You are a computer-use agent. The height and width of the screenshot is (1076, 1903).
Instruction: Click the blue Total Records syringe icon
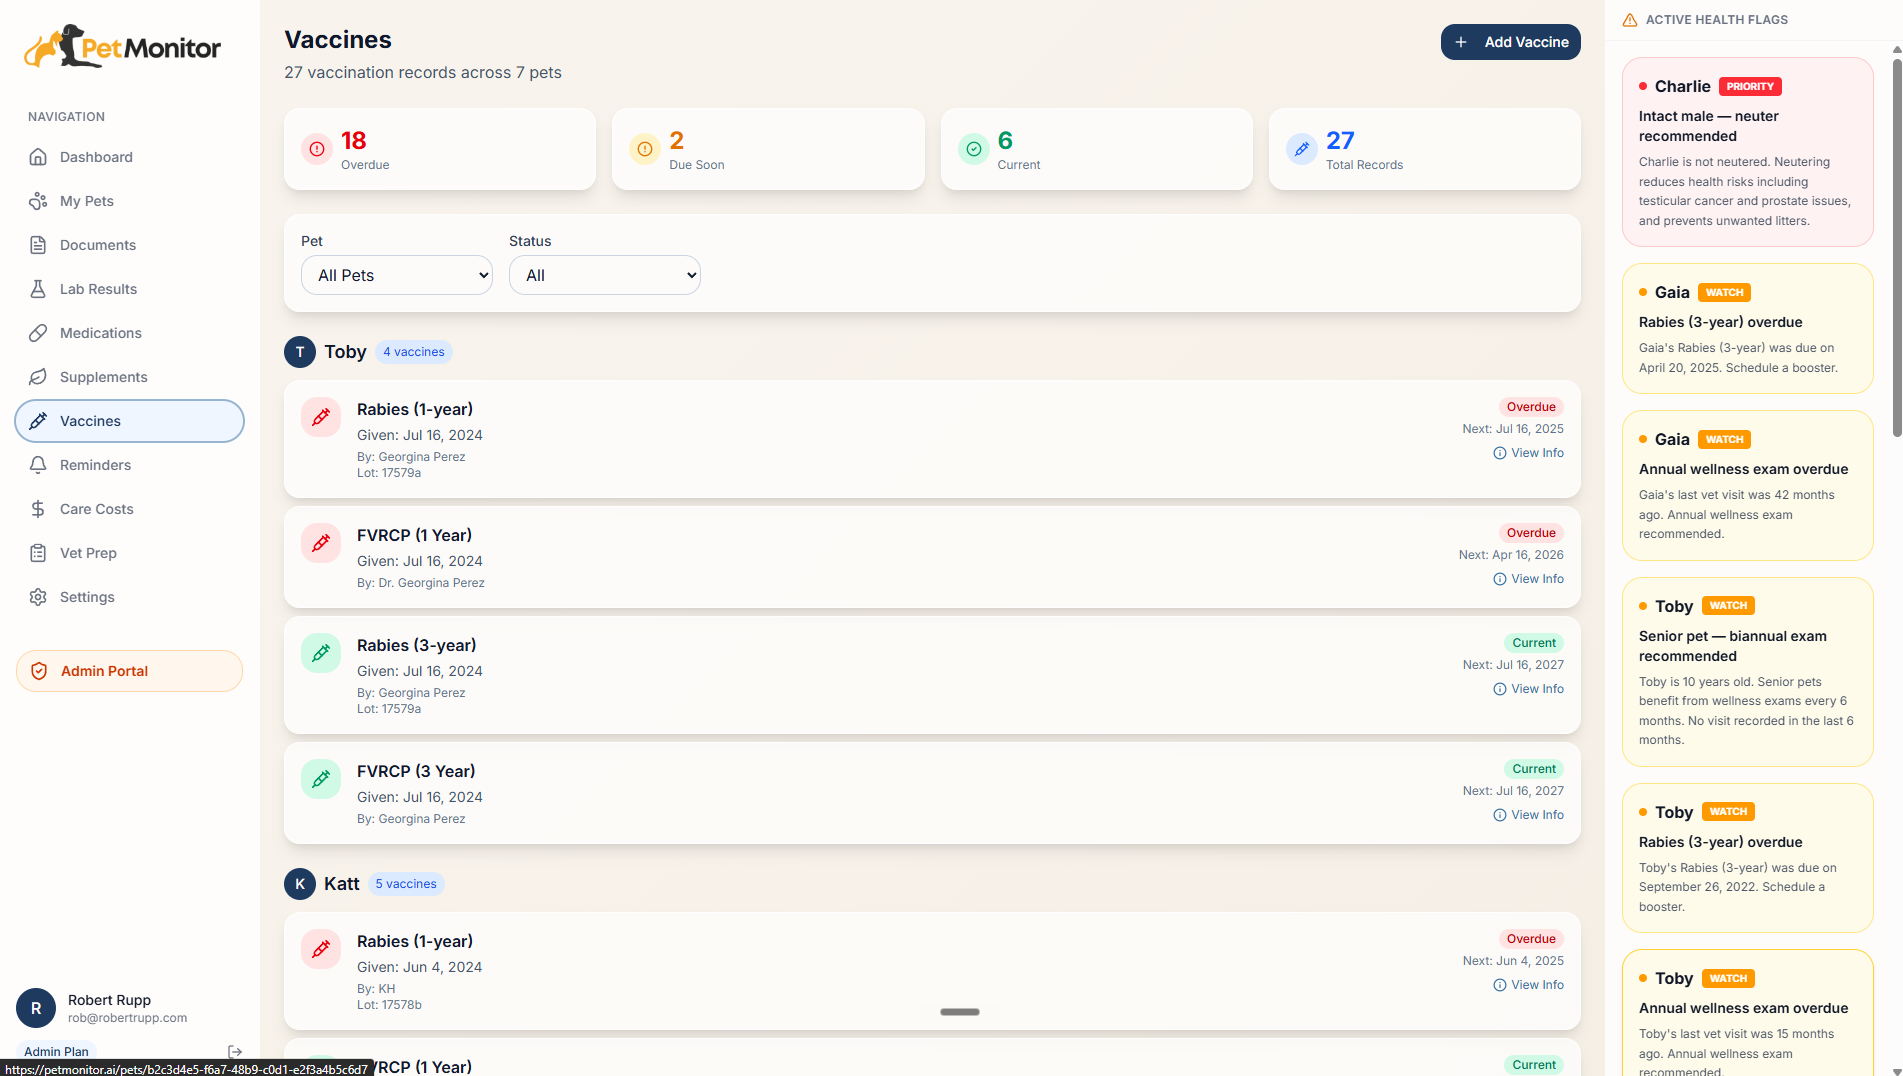[x=1302, y=149]
